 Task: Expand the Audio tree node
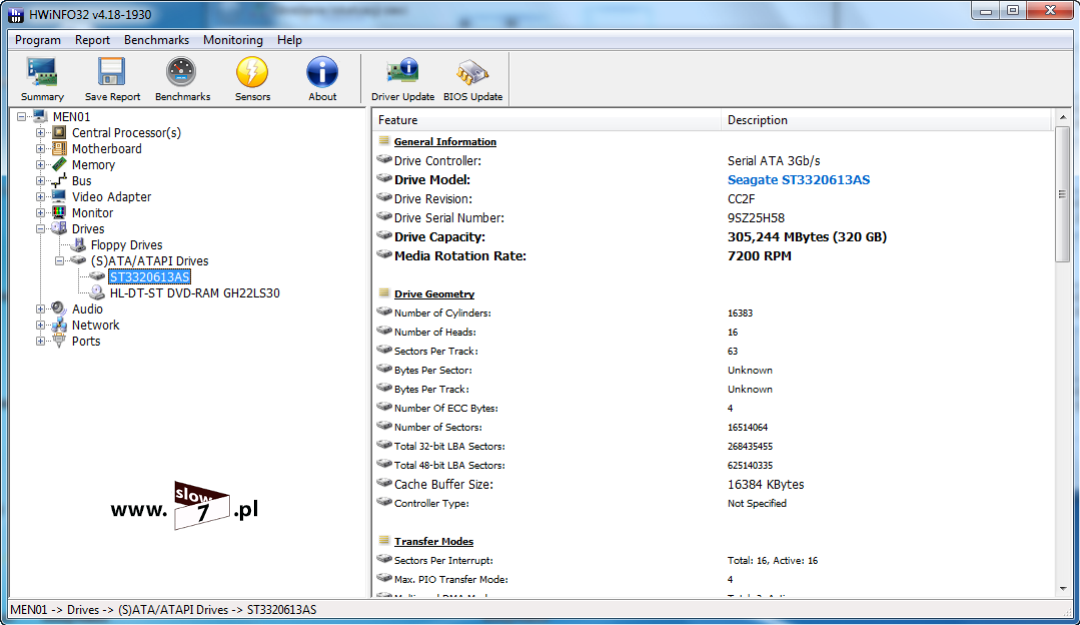coord(41,309)
